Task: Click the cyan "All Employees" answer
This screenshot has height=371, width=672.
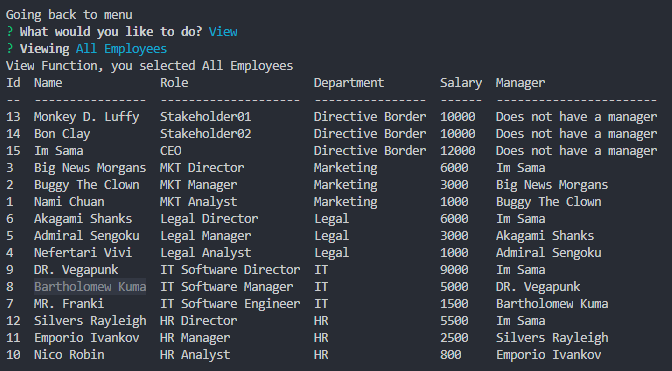Action: (121, 49)
